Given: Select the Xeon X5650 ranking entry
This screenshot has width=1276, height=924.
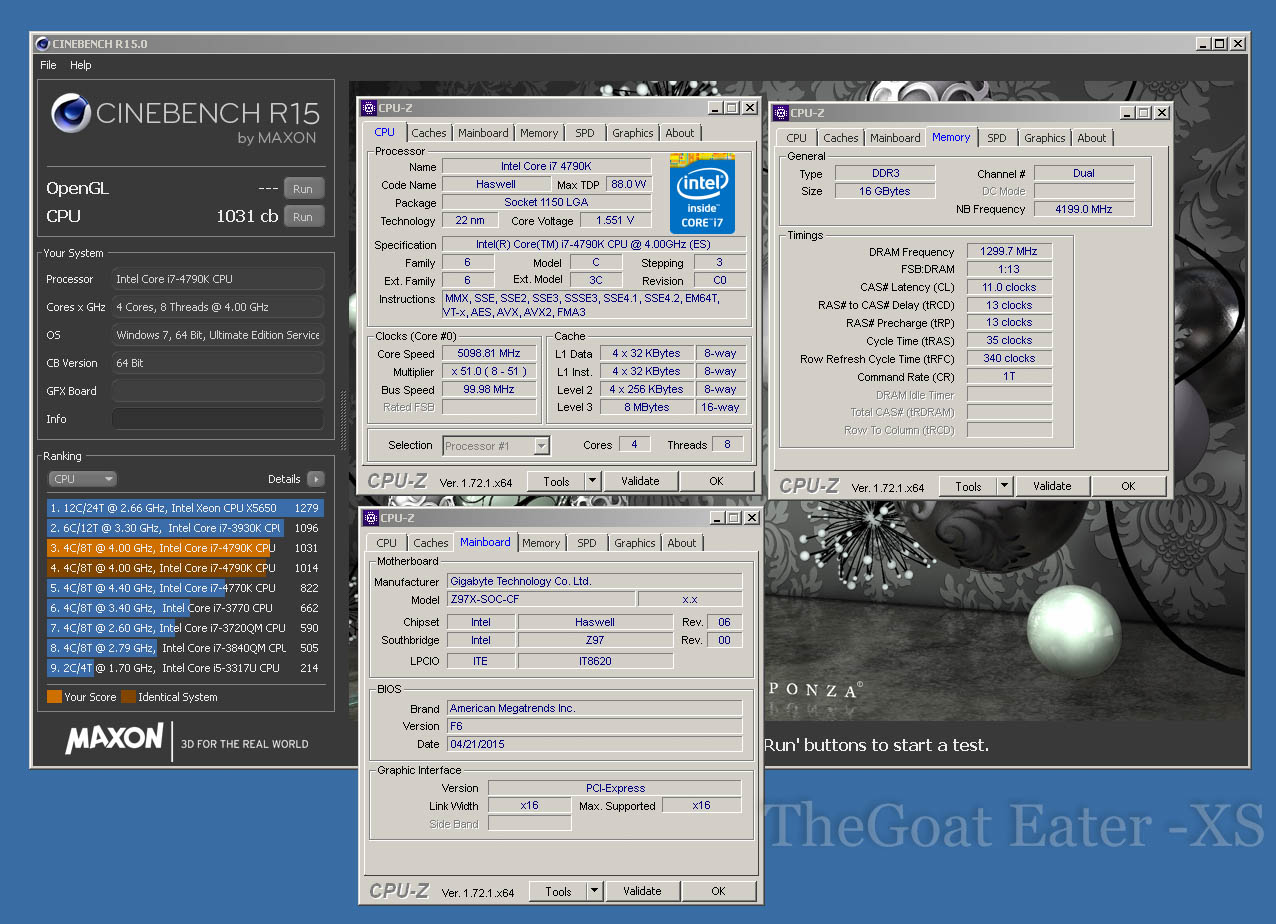Looking at the screenshot, I should point(185,508).
